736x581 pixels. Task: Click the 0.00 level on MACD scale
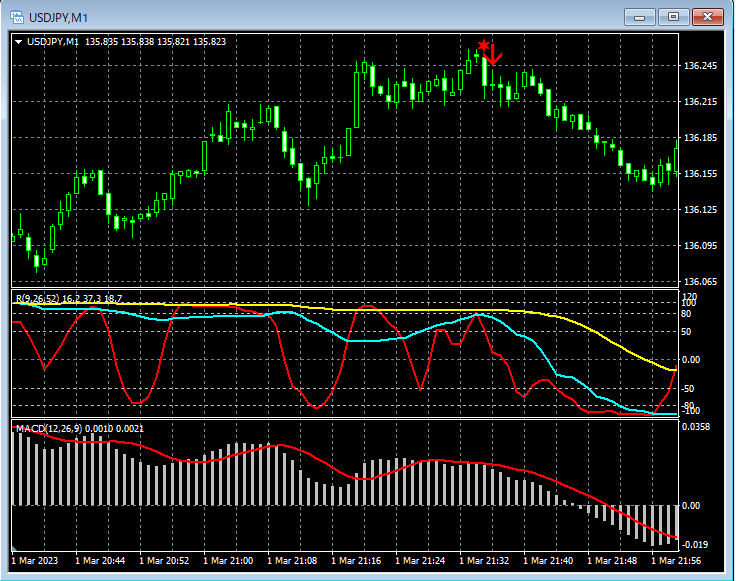(x=692, y=506)
